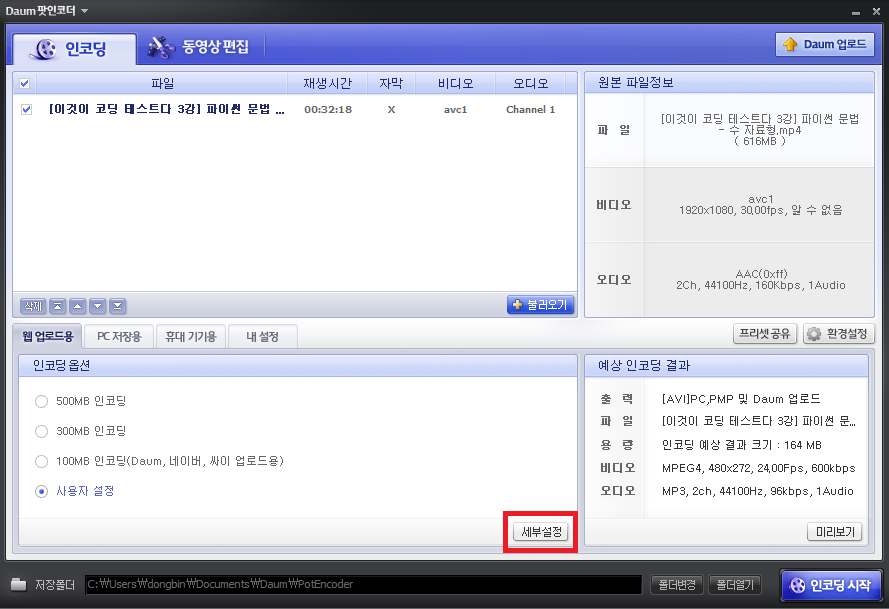
Task: Select the 300MB 인코딩 radio option
Action: point(41,432)
